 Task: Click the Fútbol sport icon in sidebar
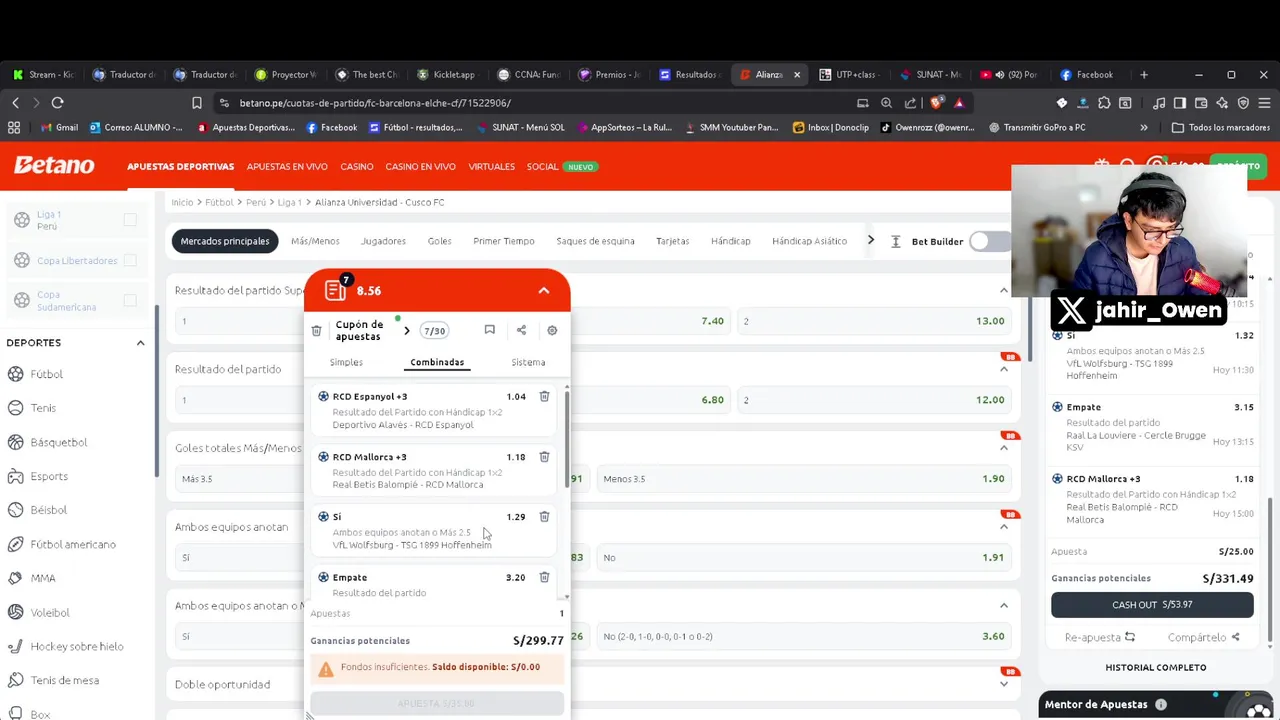pos(16,374)
